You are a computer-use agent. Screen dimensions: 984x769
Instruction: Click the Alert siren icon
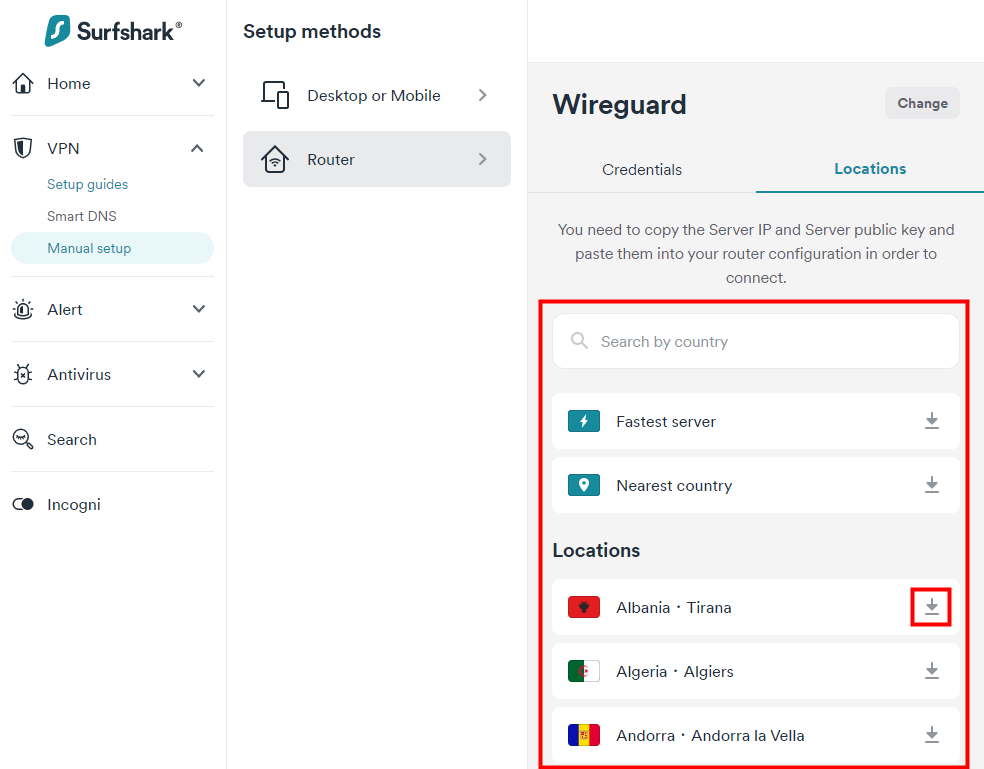tap(23, 309)
